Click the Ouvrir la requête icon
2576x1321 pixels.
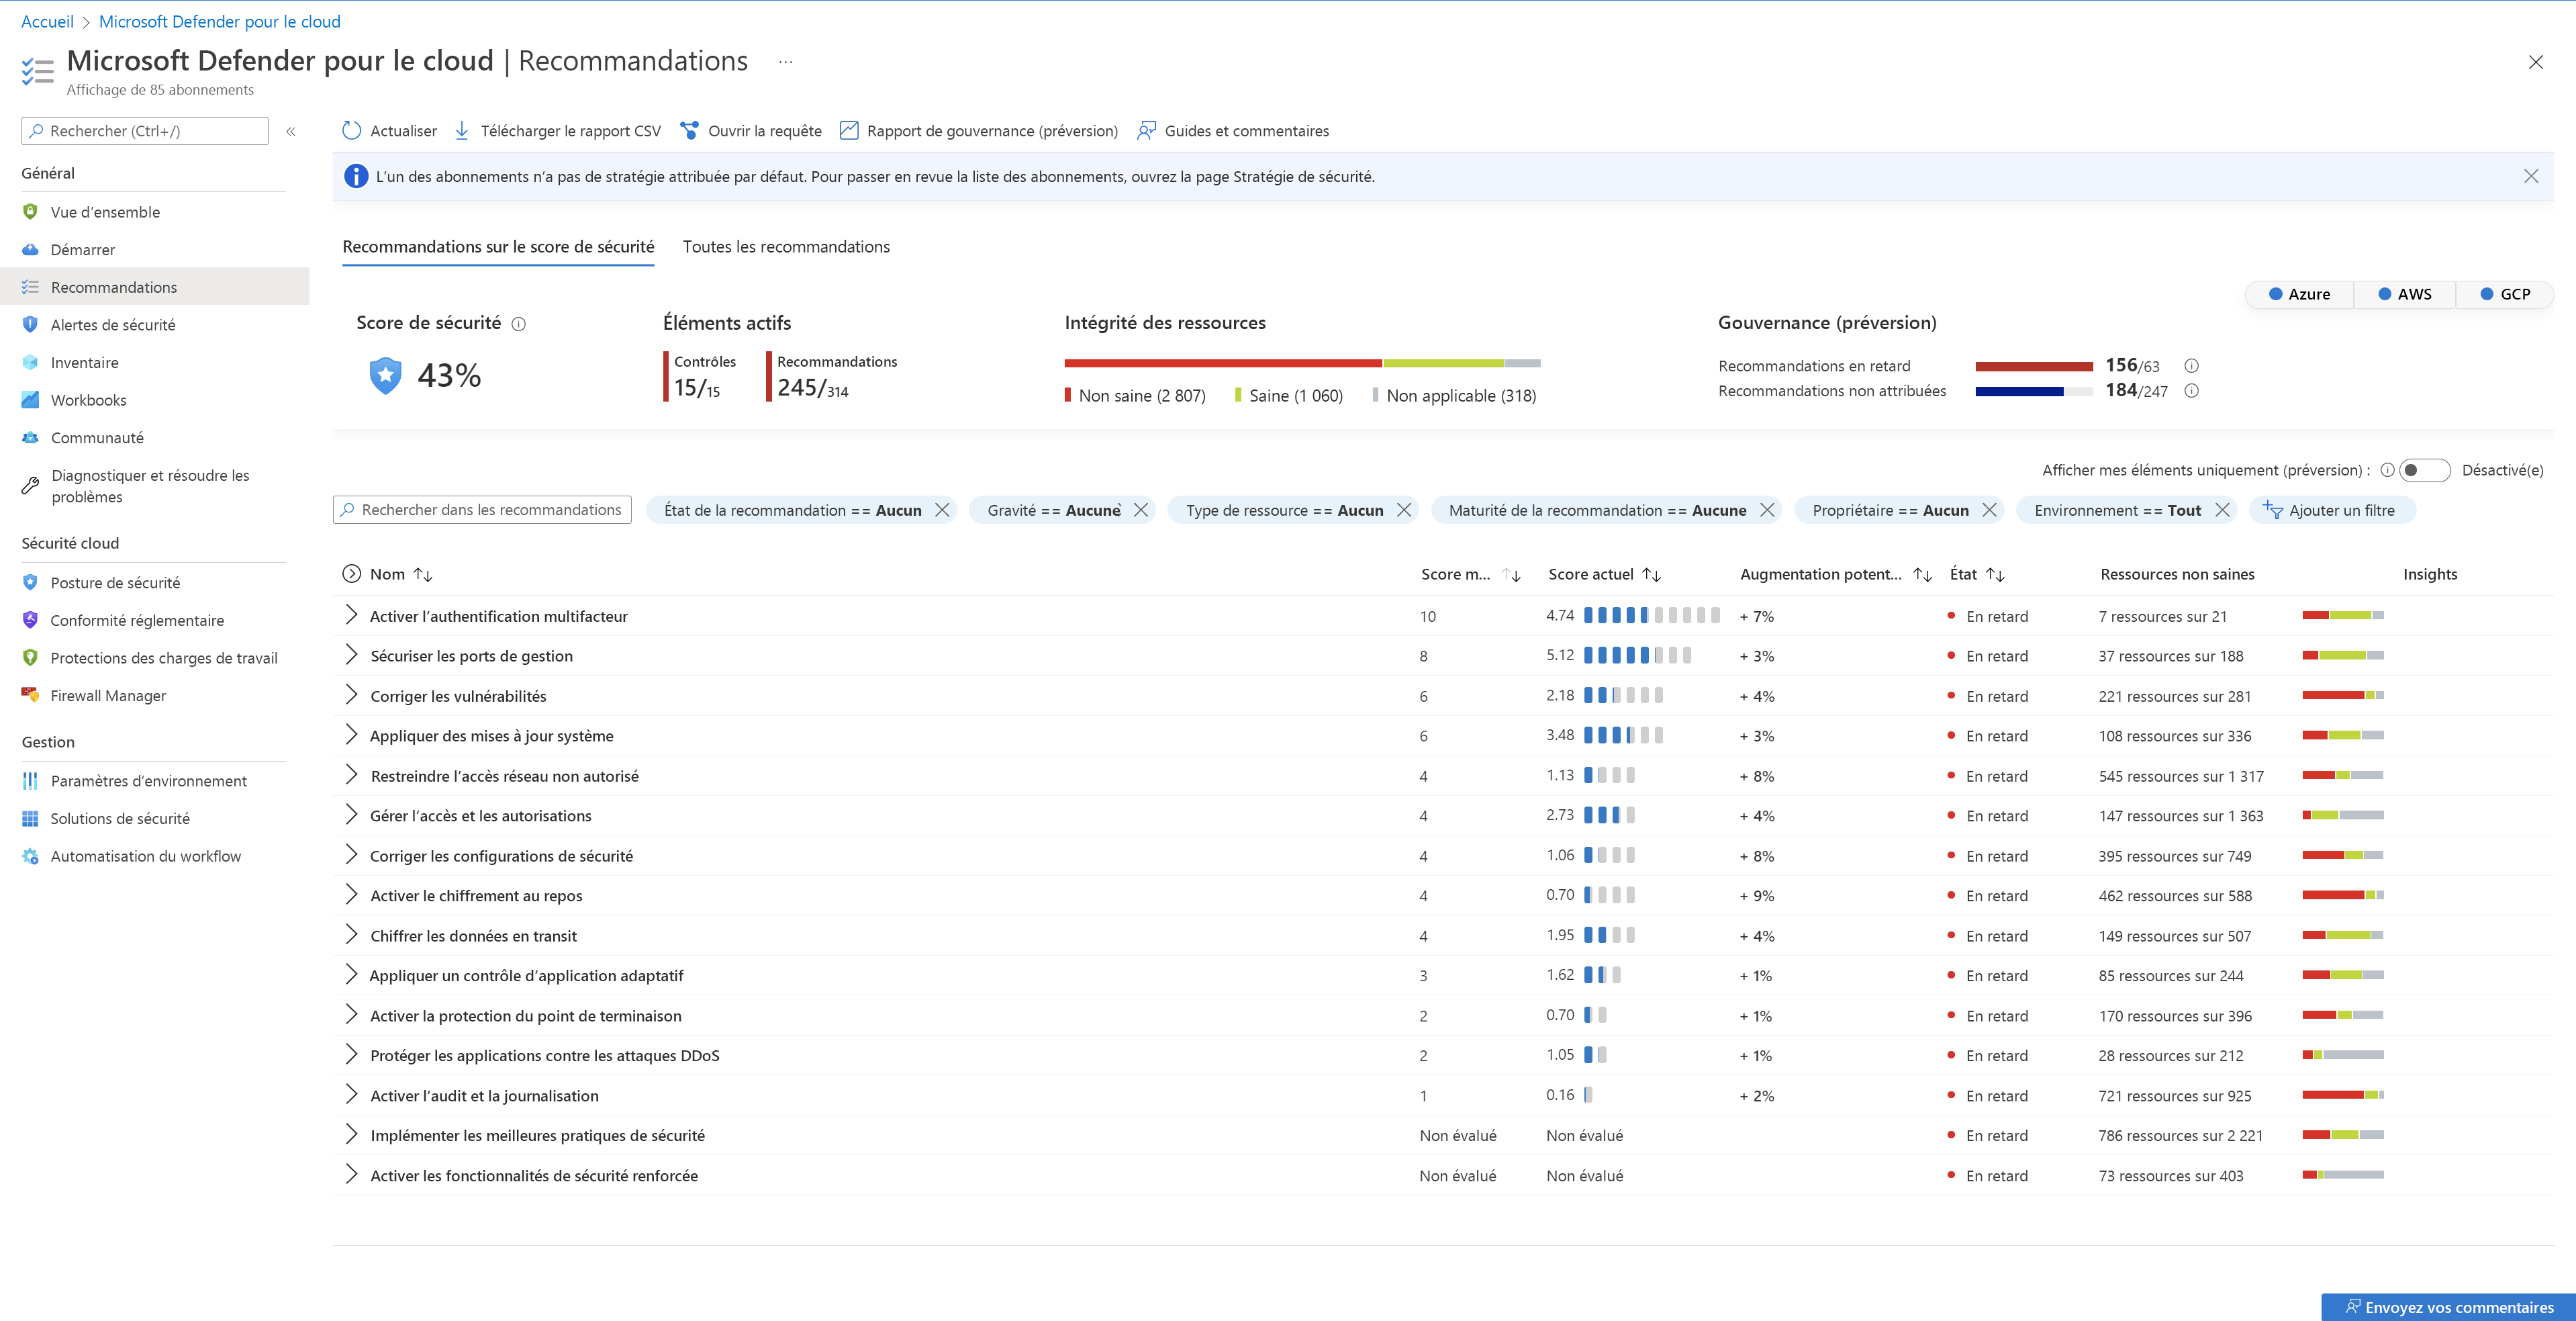point(689,131)
